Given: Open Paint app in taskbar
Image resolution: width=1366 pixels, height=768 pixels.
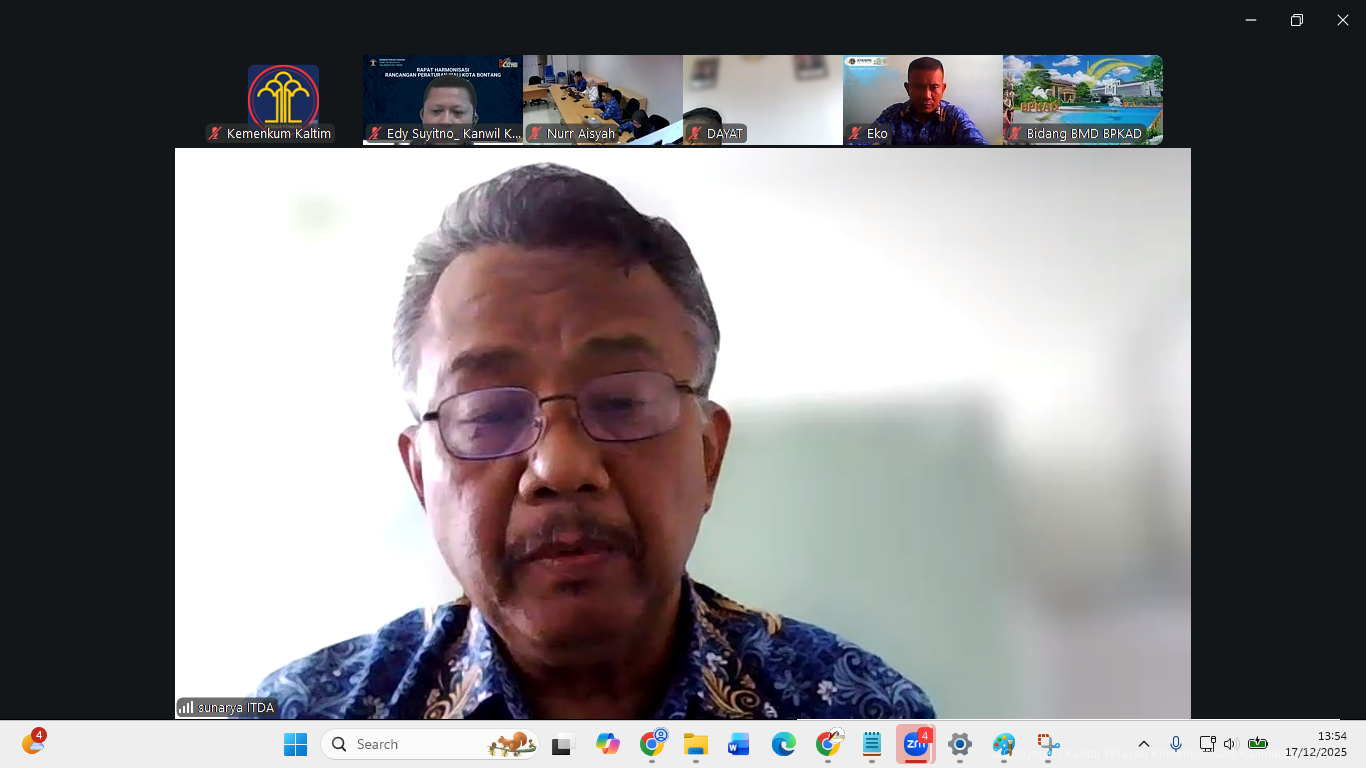Looking at the screenshot, I should [x=1004, y=744].
